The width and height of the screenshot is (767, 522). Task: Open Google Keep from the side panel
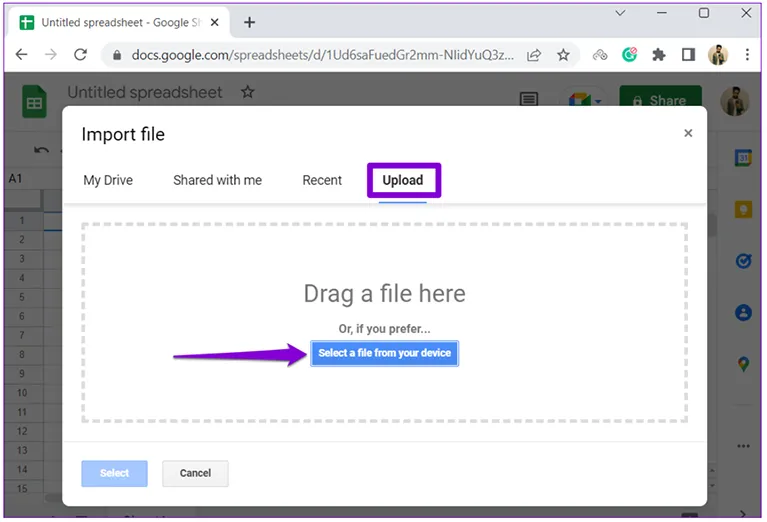click(743, 209)
